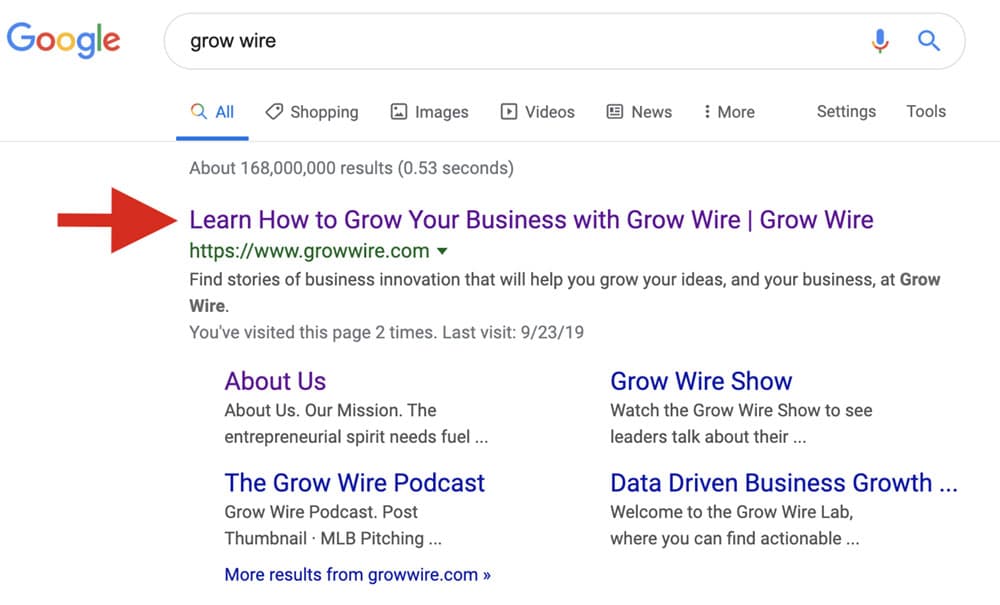
Task: Switch to the Shopping tab
Action: pyautogui.click(x=312, y=112)
